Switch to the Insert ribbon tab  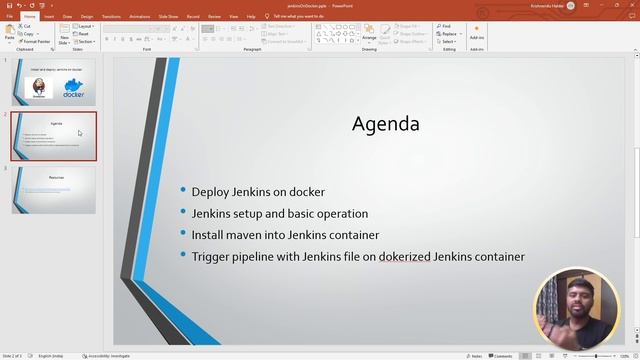coord(49,17)
